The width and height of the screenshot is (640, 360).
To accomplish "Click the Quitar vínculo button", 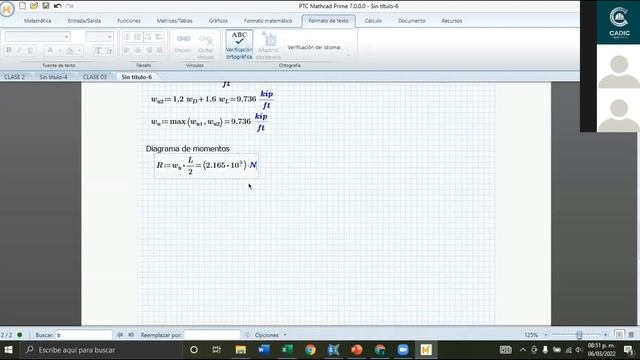I will click(x=206, y=46).
